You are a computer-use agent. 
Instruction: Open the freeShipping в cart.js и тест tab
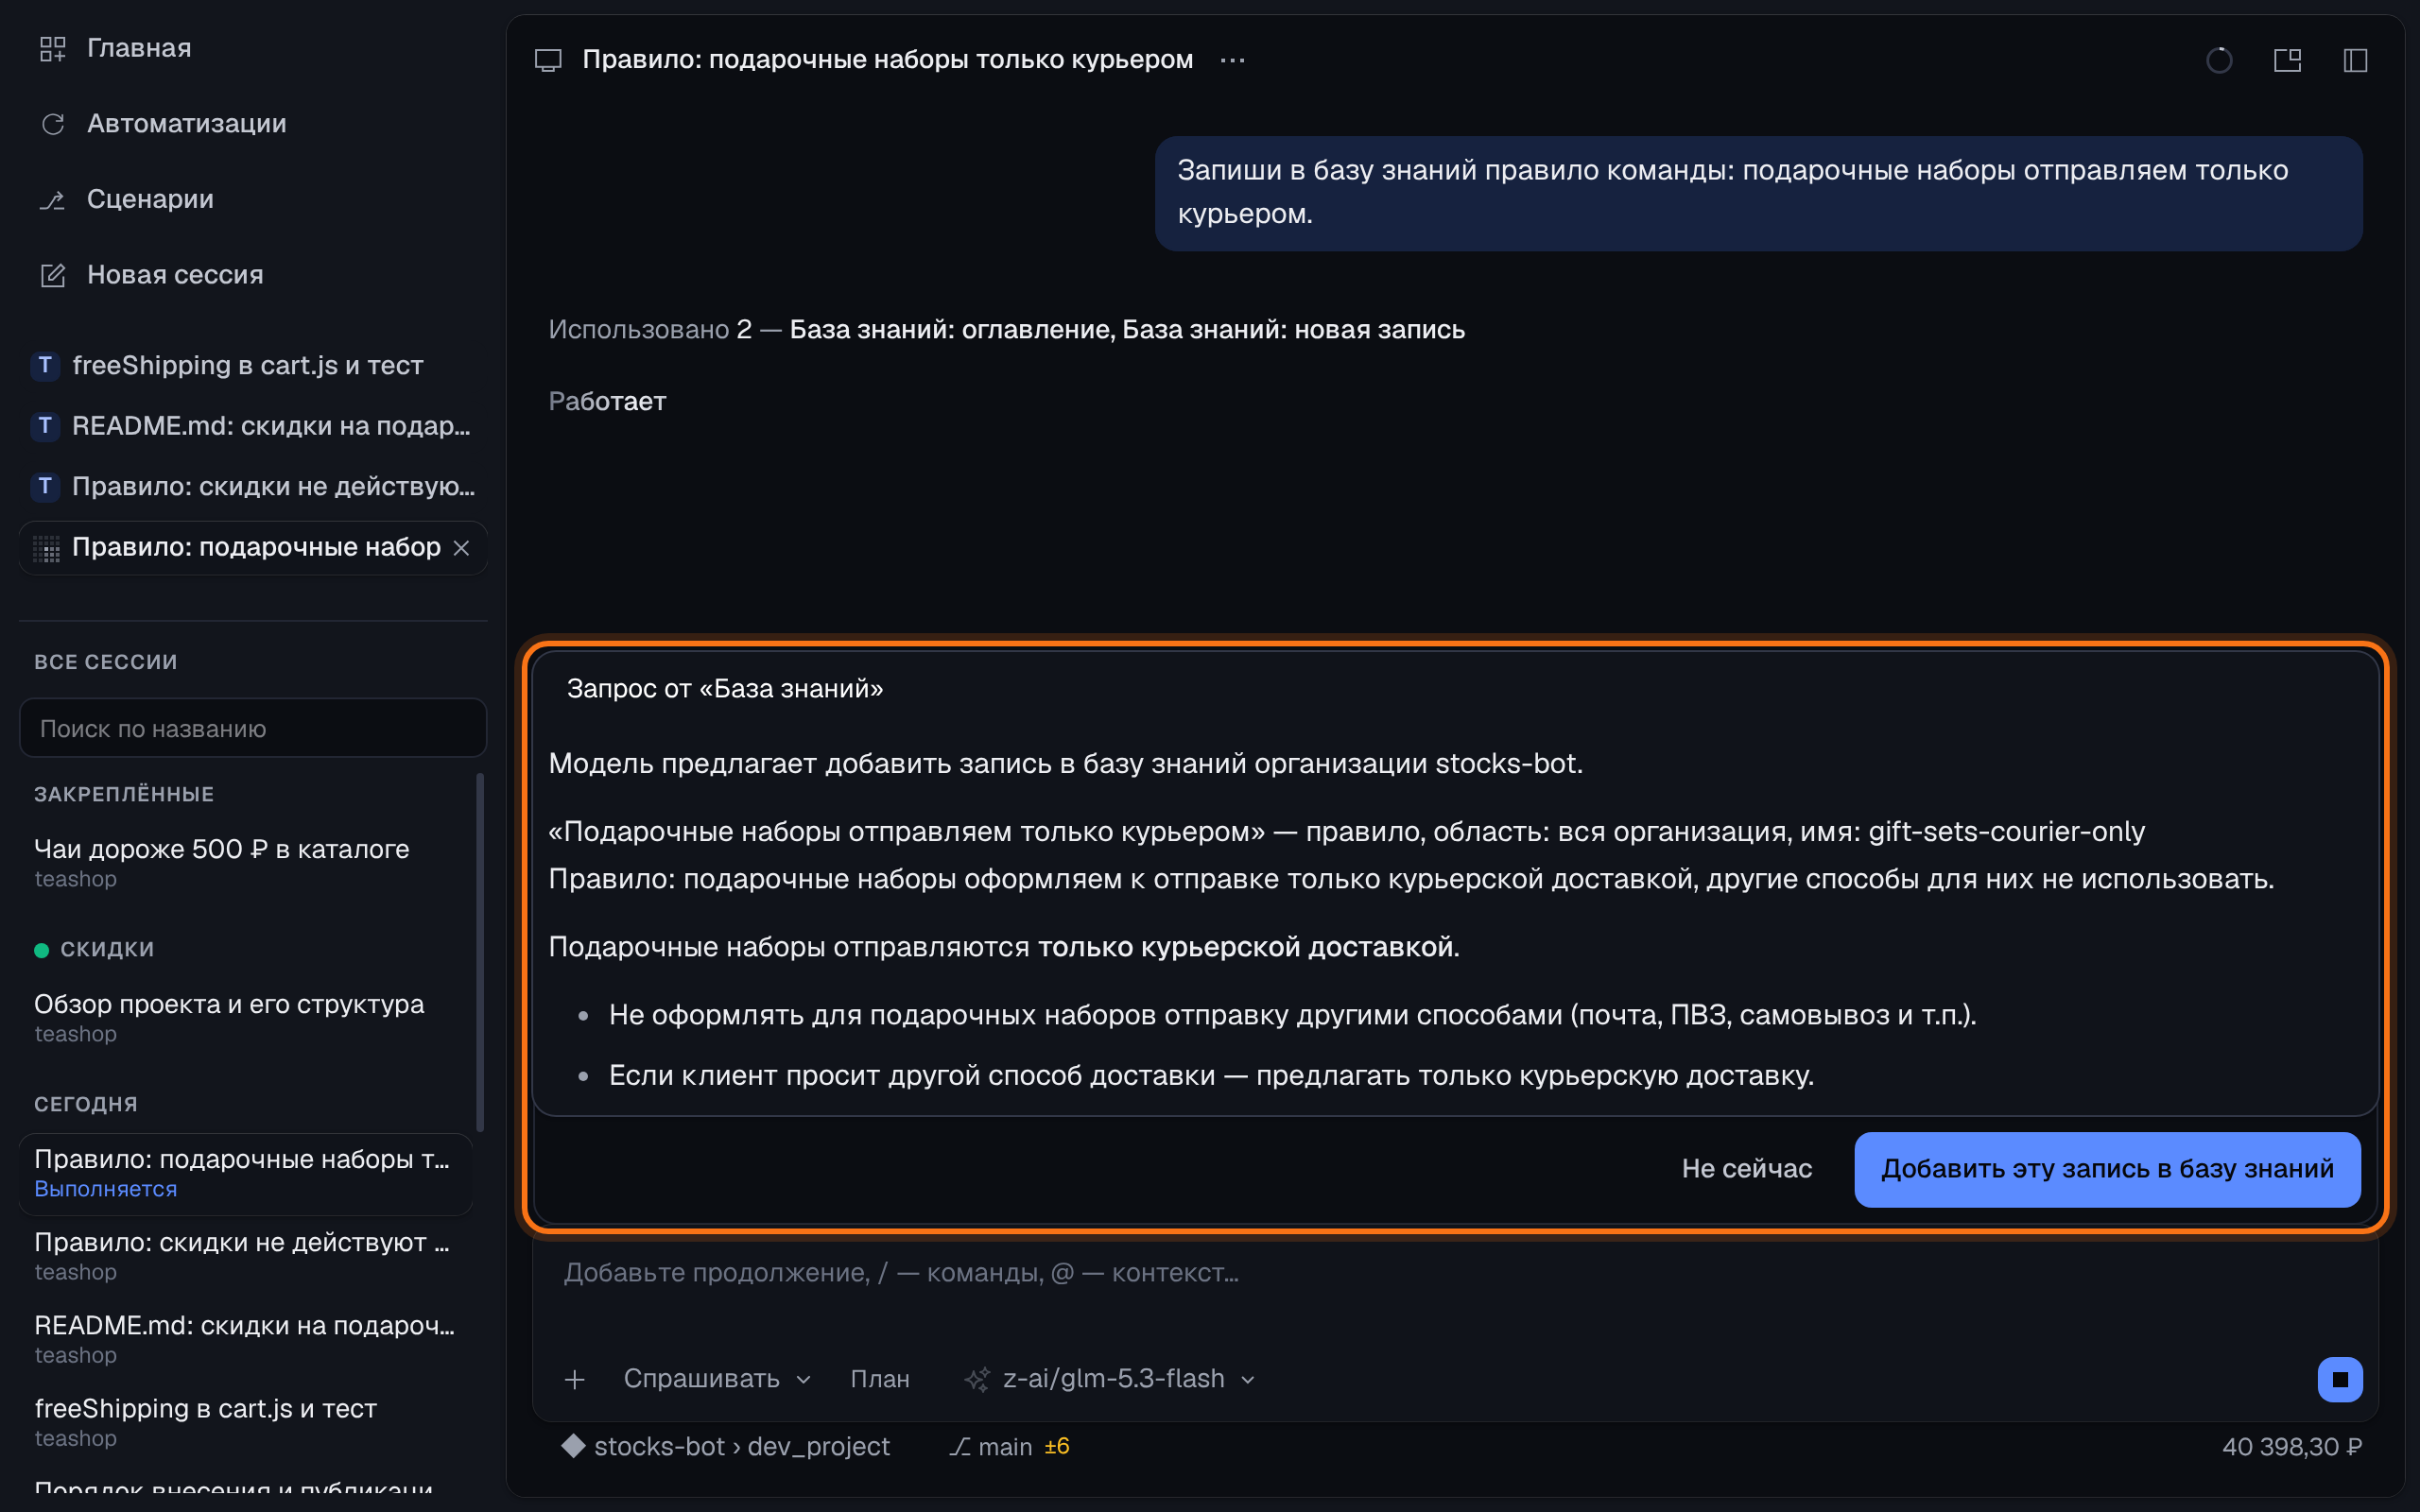point(253,366)
